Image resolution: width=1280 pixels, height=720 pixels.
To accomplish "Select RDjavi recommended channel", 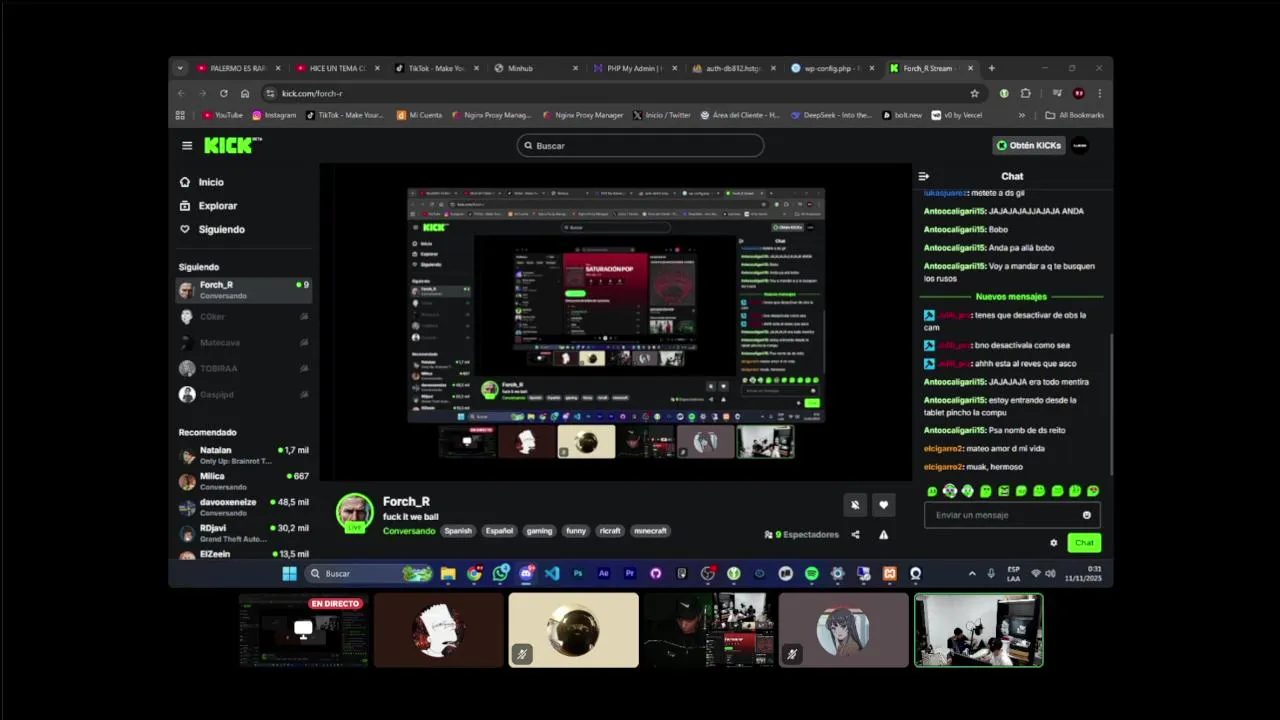I will [244, 534].
